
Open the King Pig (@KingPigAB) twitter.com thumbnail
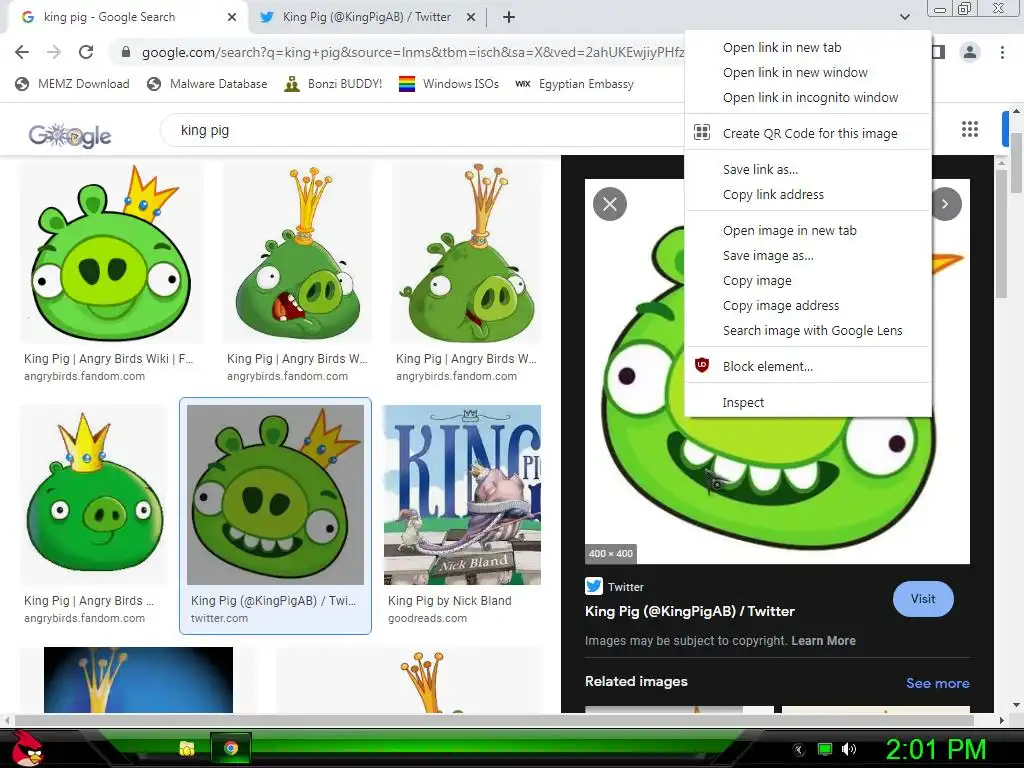(275, 494)
